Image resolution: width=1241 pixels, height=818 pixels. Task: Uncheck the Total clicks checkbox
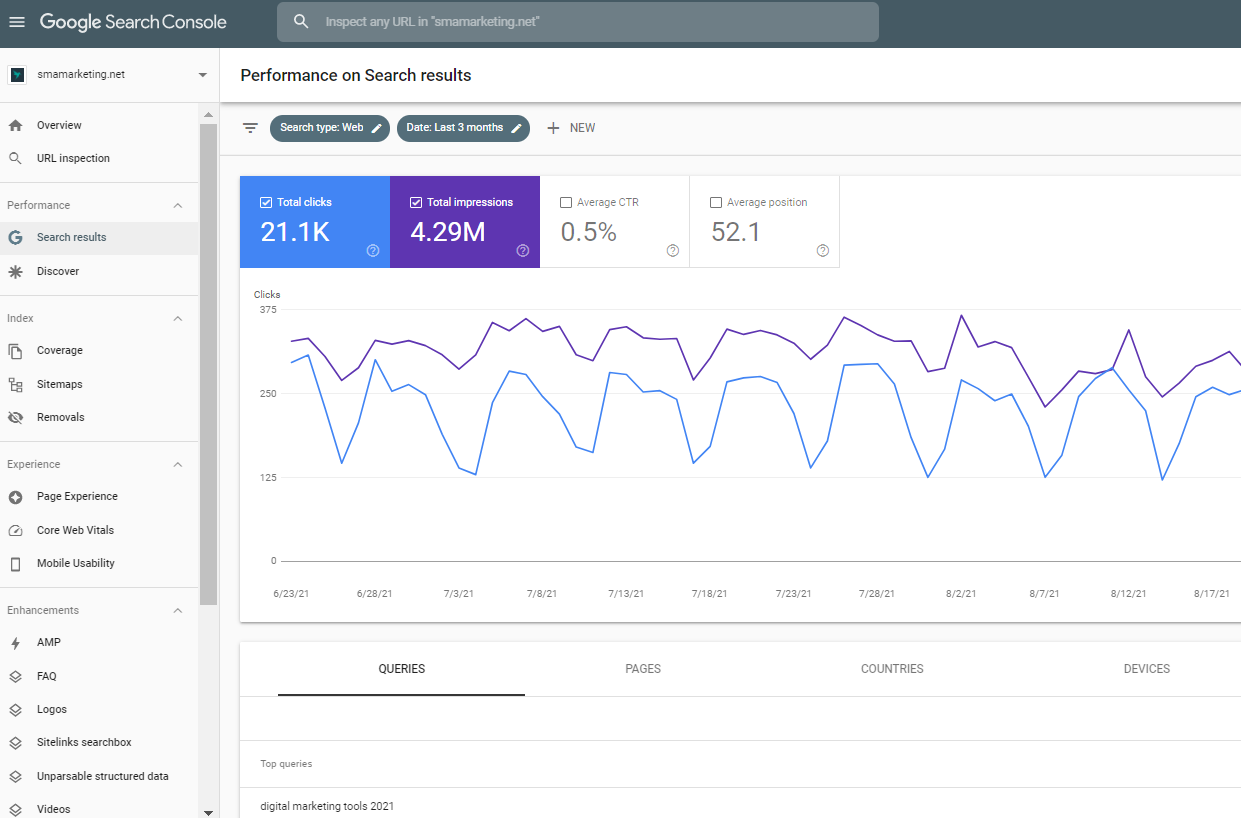click(265, 202)
